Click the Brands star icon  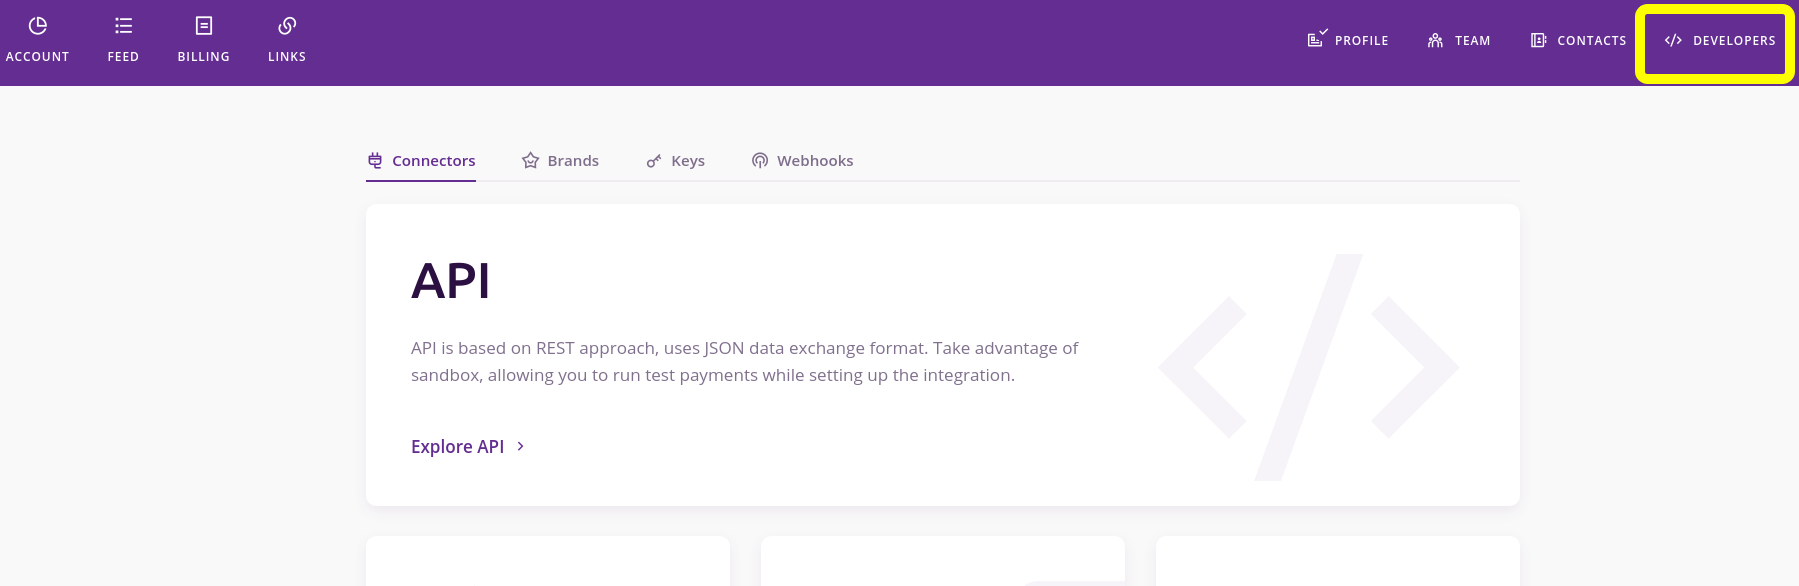click(x=530, y=160)
